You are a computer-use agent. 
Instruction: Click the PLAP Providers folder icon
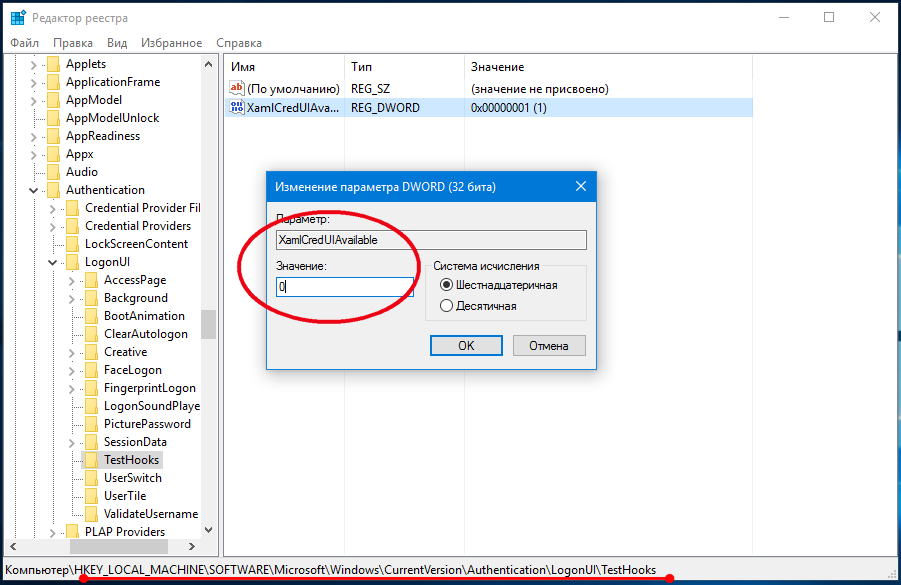(72, 532)
